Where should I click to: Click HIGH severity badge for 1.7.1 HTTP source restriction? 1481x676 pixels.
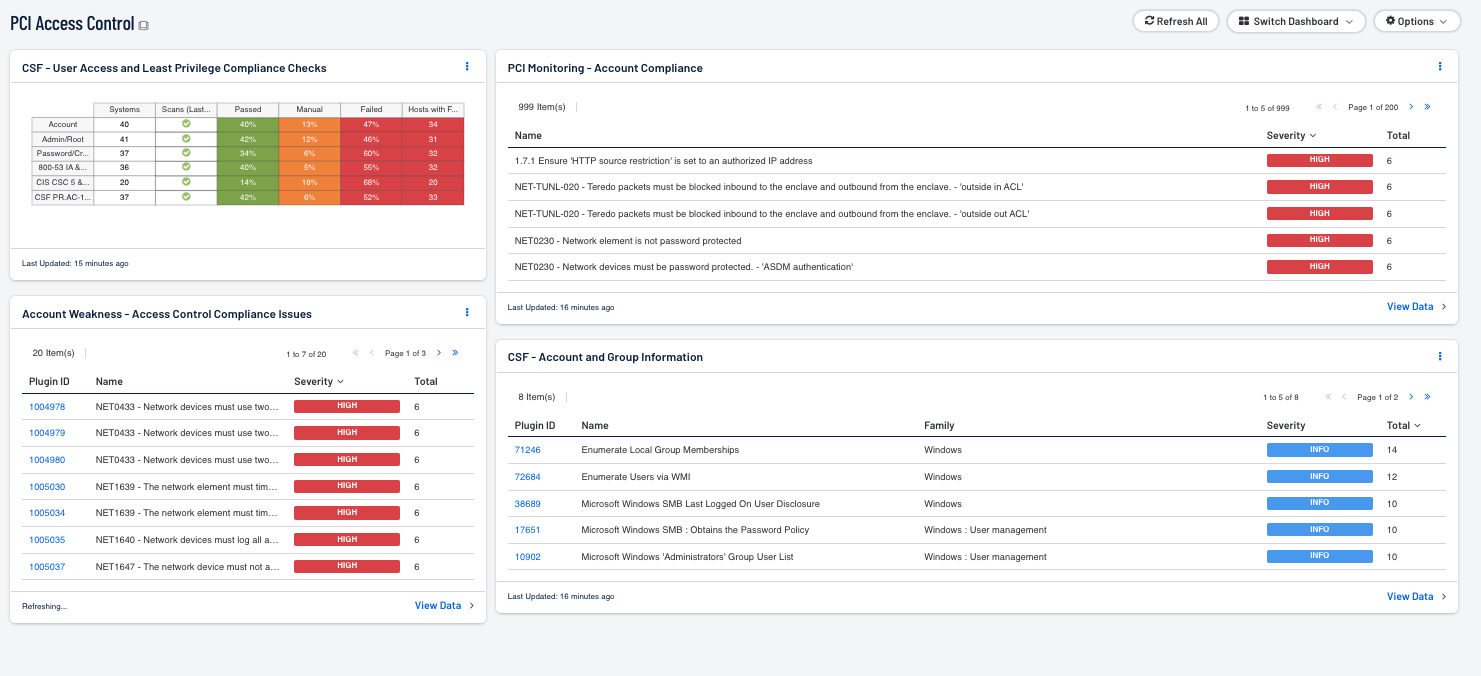click(x=1320, y=160)
